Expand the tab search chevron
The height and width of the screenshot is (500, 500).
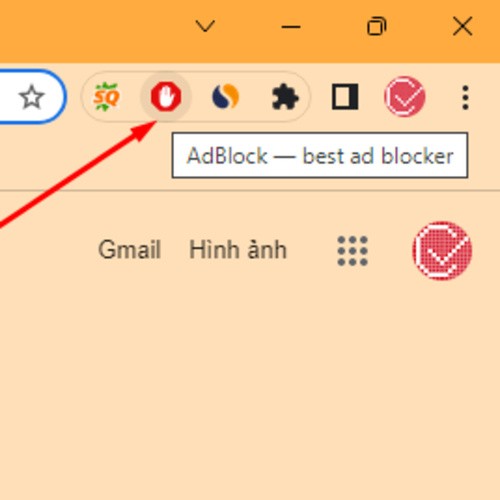click(205, 26)
